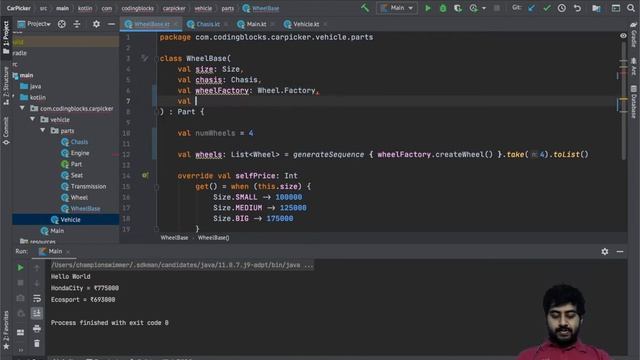Commit changes with the Git checkmark

click(547, 8)
